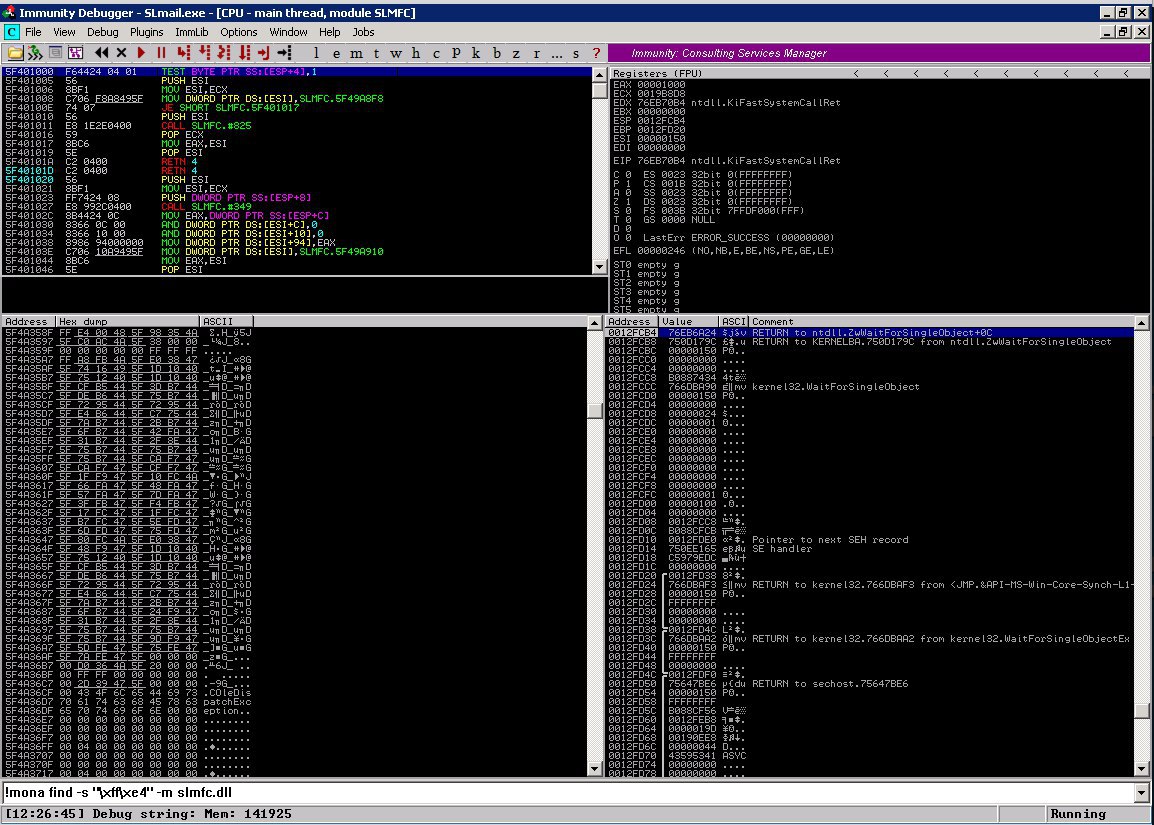Click the ASCII column header in dump pane
The width and height of the screenshot is (1154, 825).
pyautogui.click(x=226, y=322)
